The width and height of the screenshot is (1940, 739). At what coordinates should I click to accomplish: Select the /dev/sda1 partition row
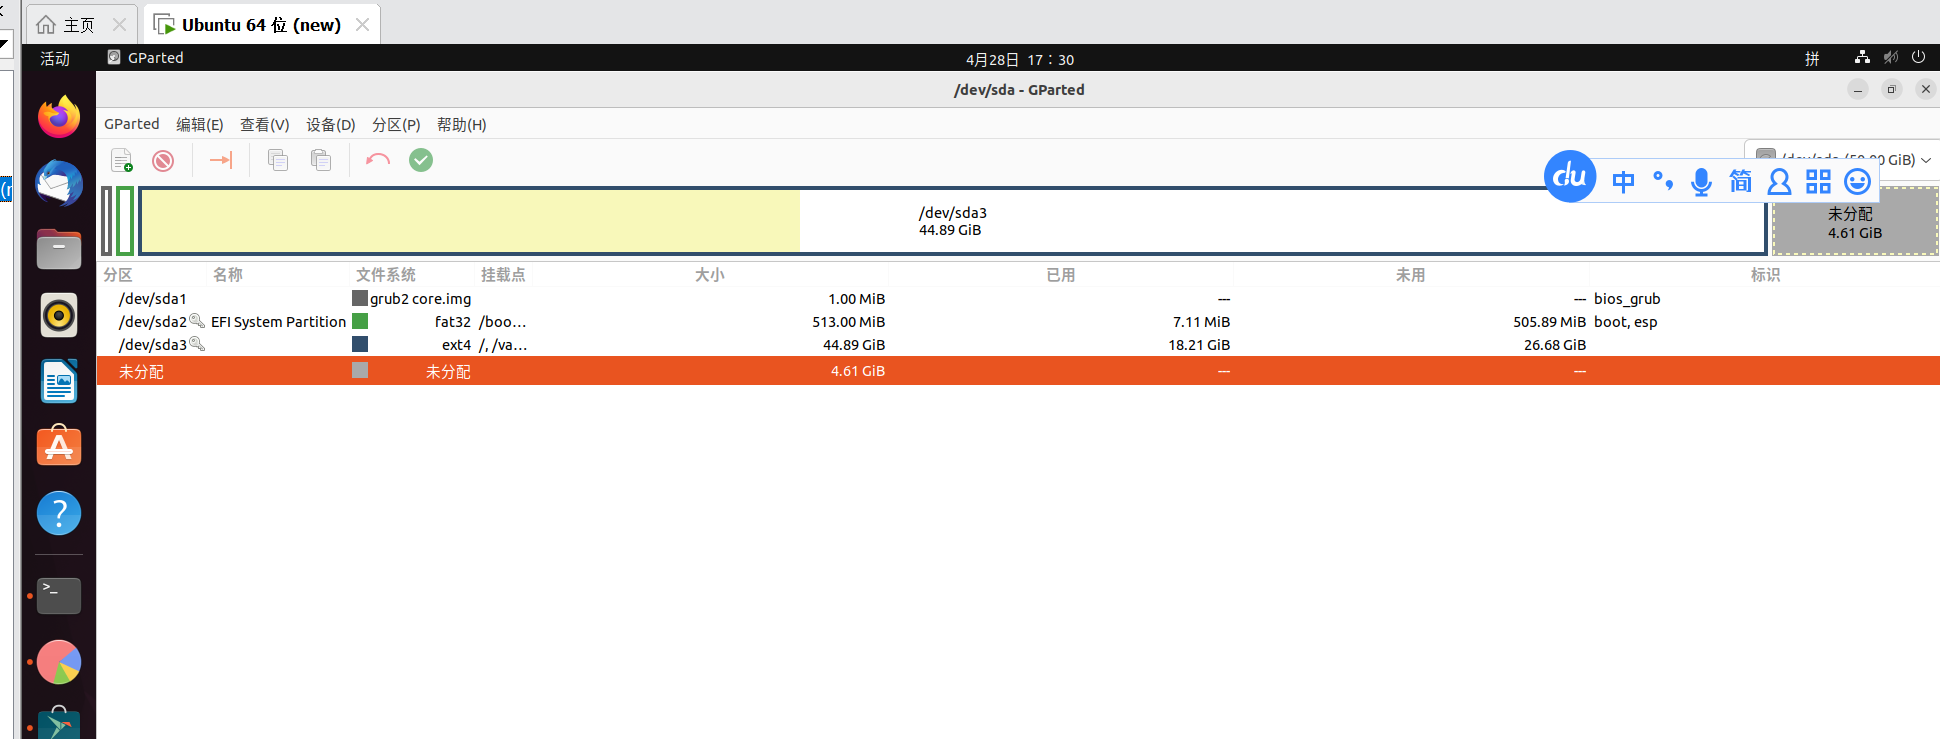1018,298
